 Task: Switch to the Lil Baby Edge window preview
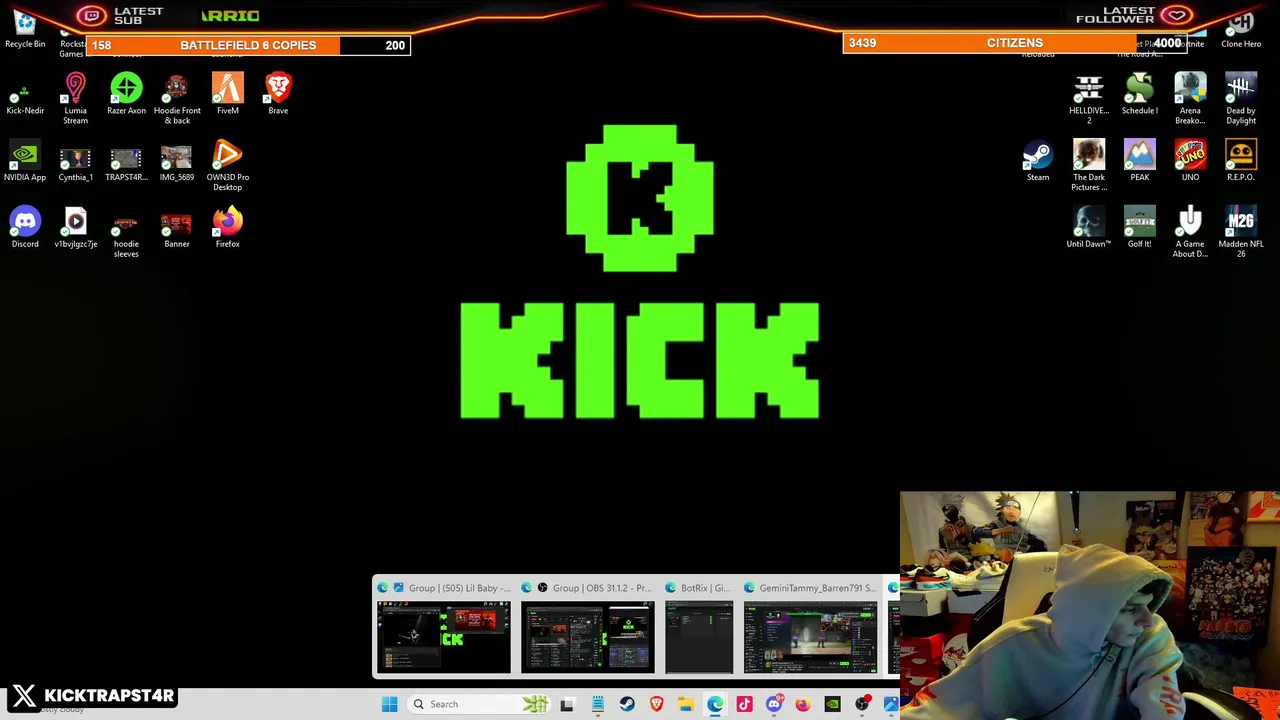click(x=444, y=627)
